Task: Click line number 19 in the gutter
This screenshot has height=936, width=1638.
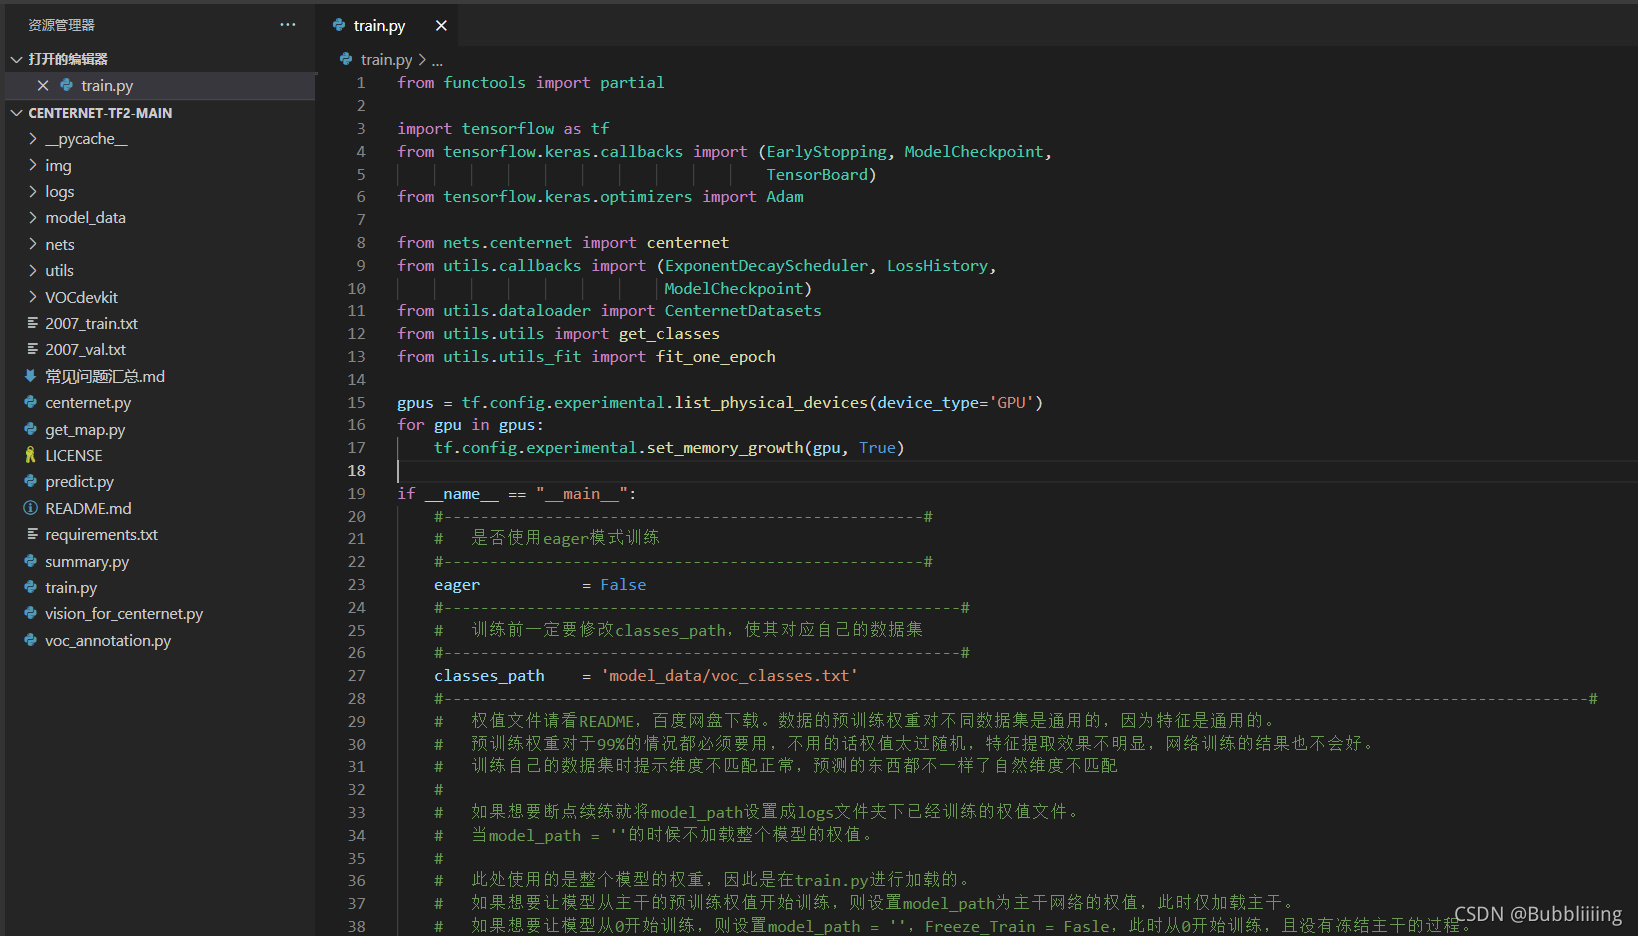Action: [357, 494]
